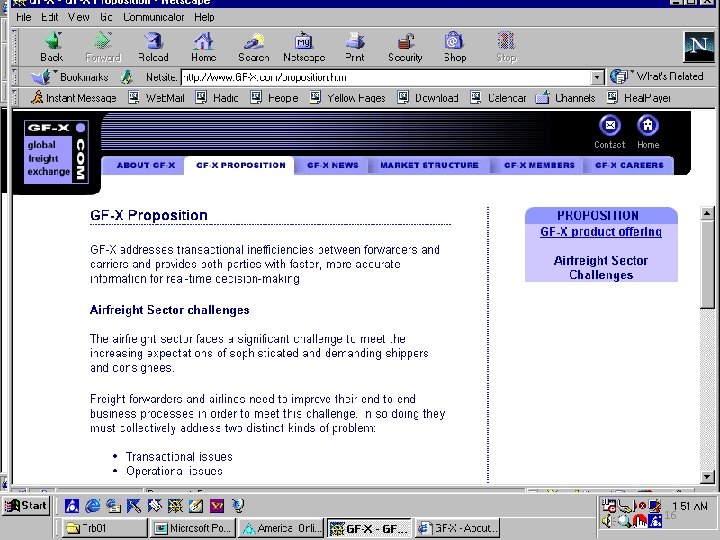Click the What's Related button
Screen dimensions: 720x540
(x=658, y=76)
